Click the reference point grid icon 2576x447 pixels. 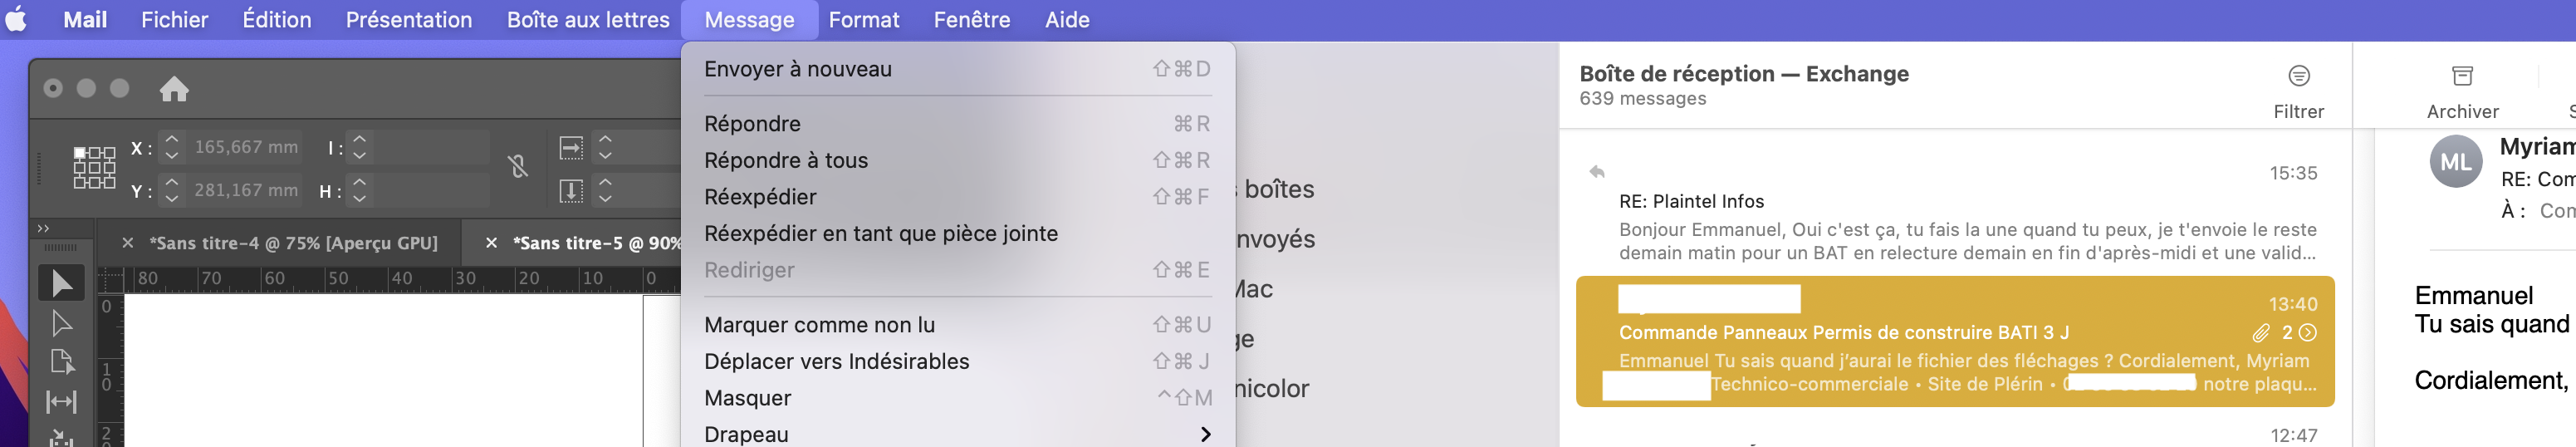pyautogui.click(x=94, y=168)
